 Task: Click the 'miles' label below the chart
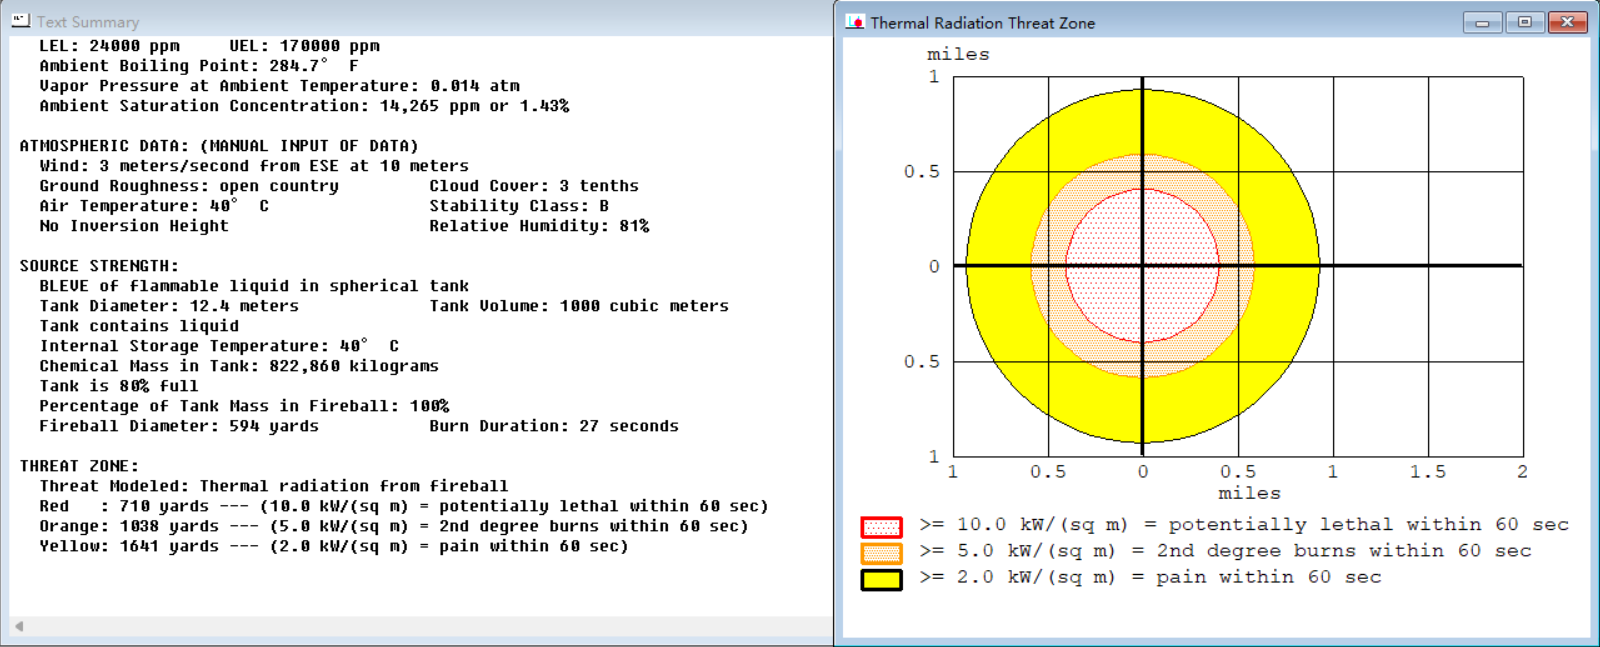pos(1249,493)
